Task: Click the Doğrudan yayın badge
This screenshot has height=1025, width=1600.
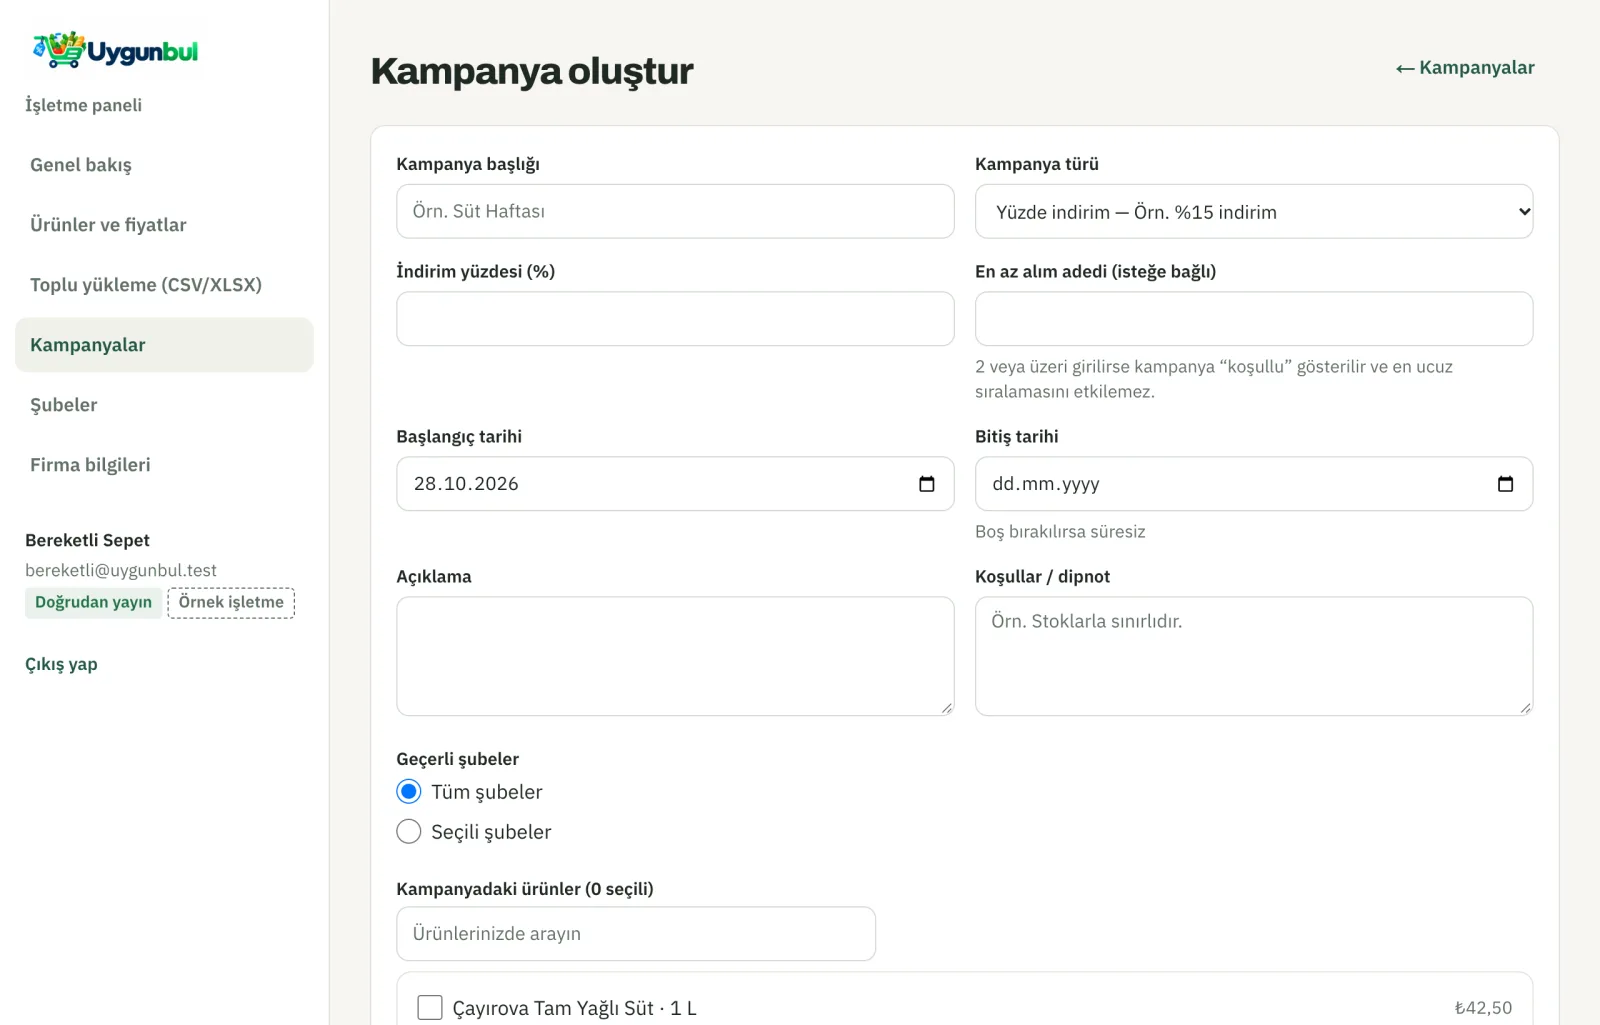Action: [x=93, y=602]
